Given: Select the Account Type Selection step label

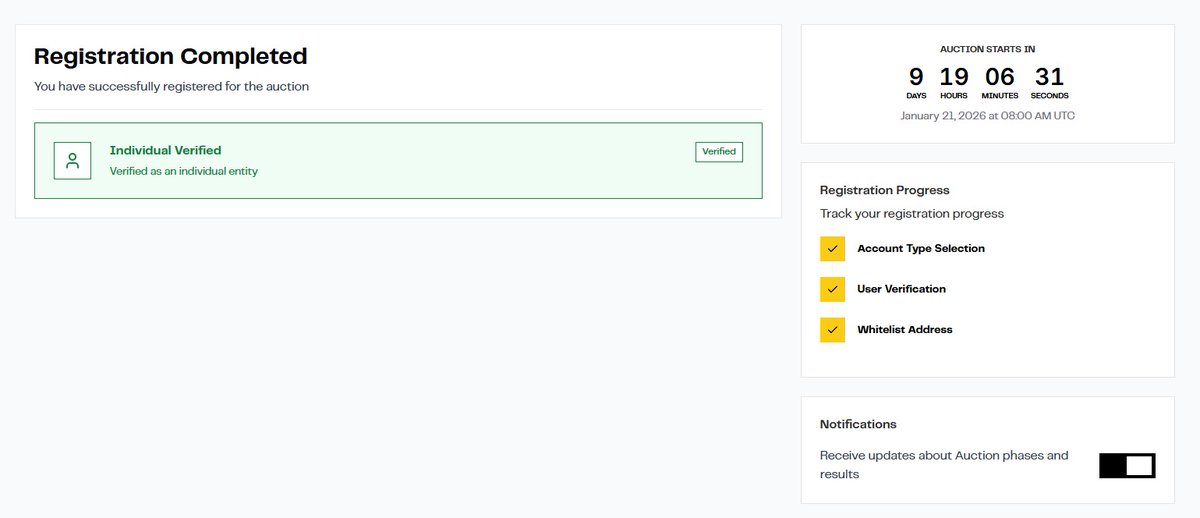Looking at the screenshot, I should [921, 249].
